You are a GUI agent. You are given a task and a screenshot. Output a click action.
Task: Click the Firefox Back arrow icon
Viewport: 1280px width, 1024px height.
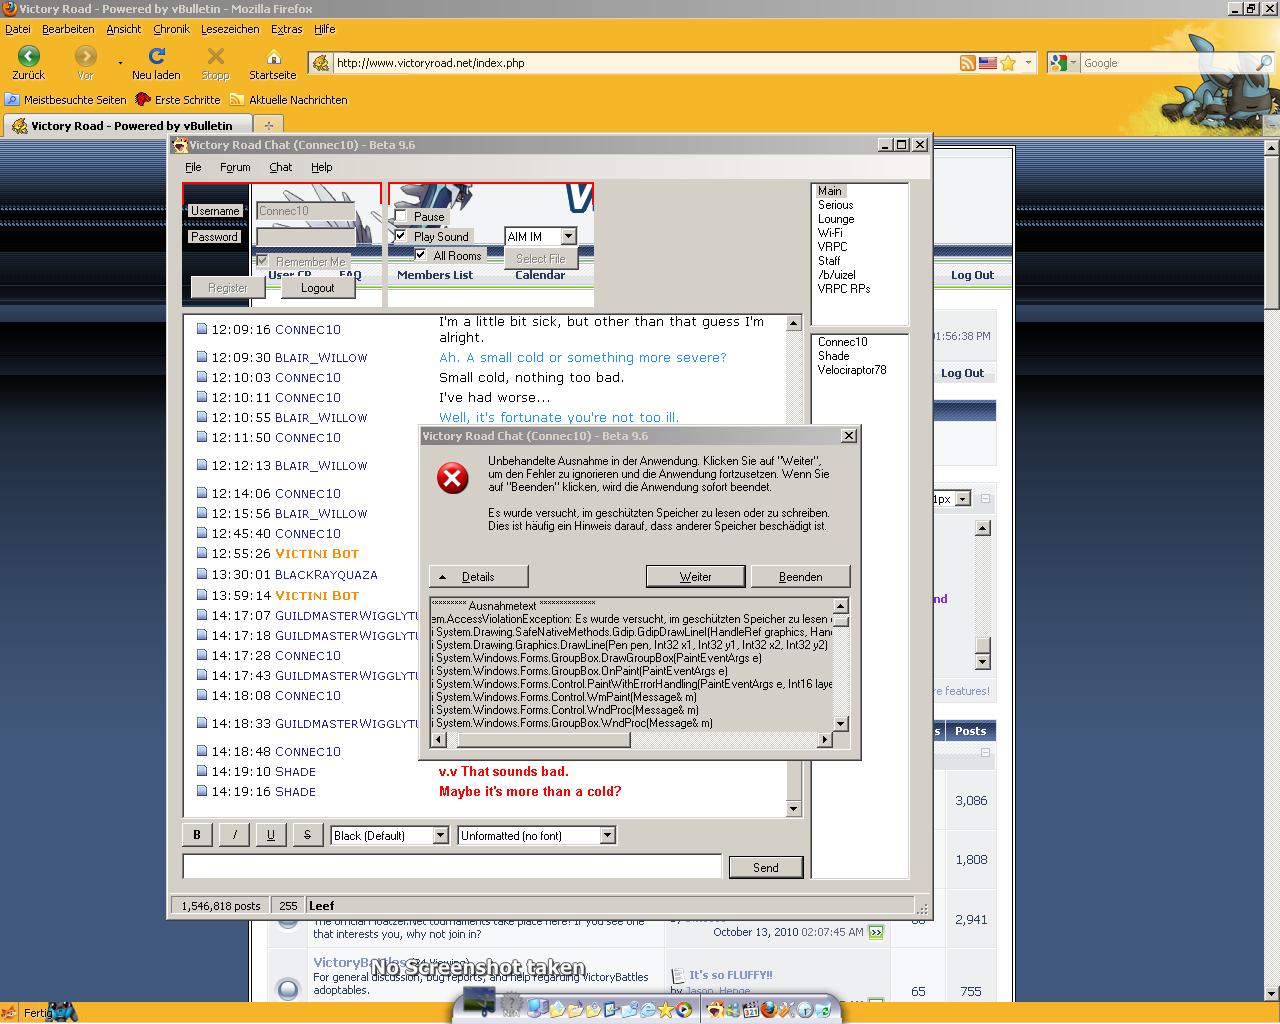tap(28, 57)
